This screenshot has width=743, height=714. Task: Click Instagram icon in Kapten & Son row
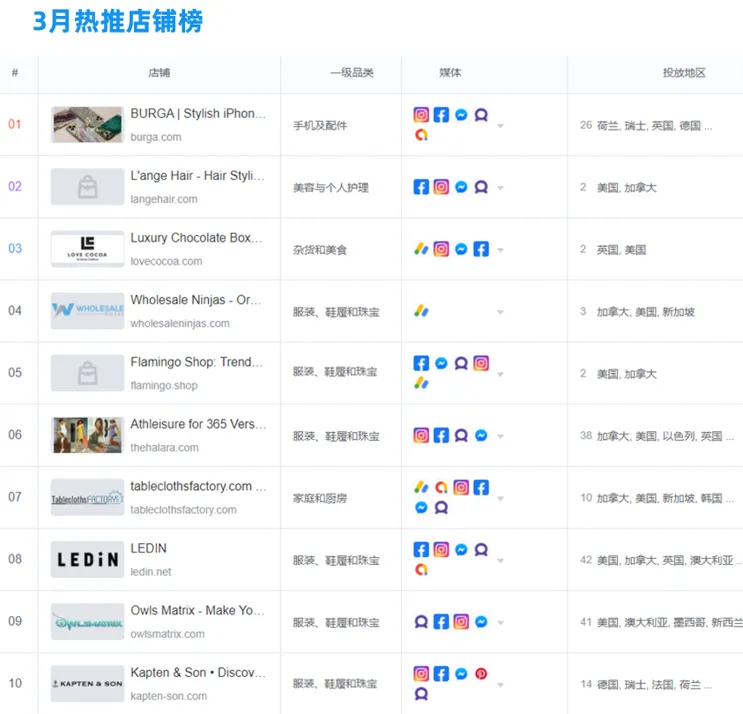coord(421,673)
